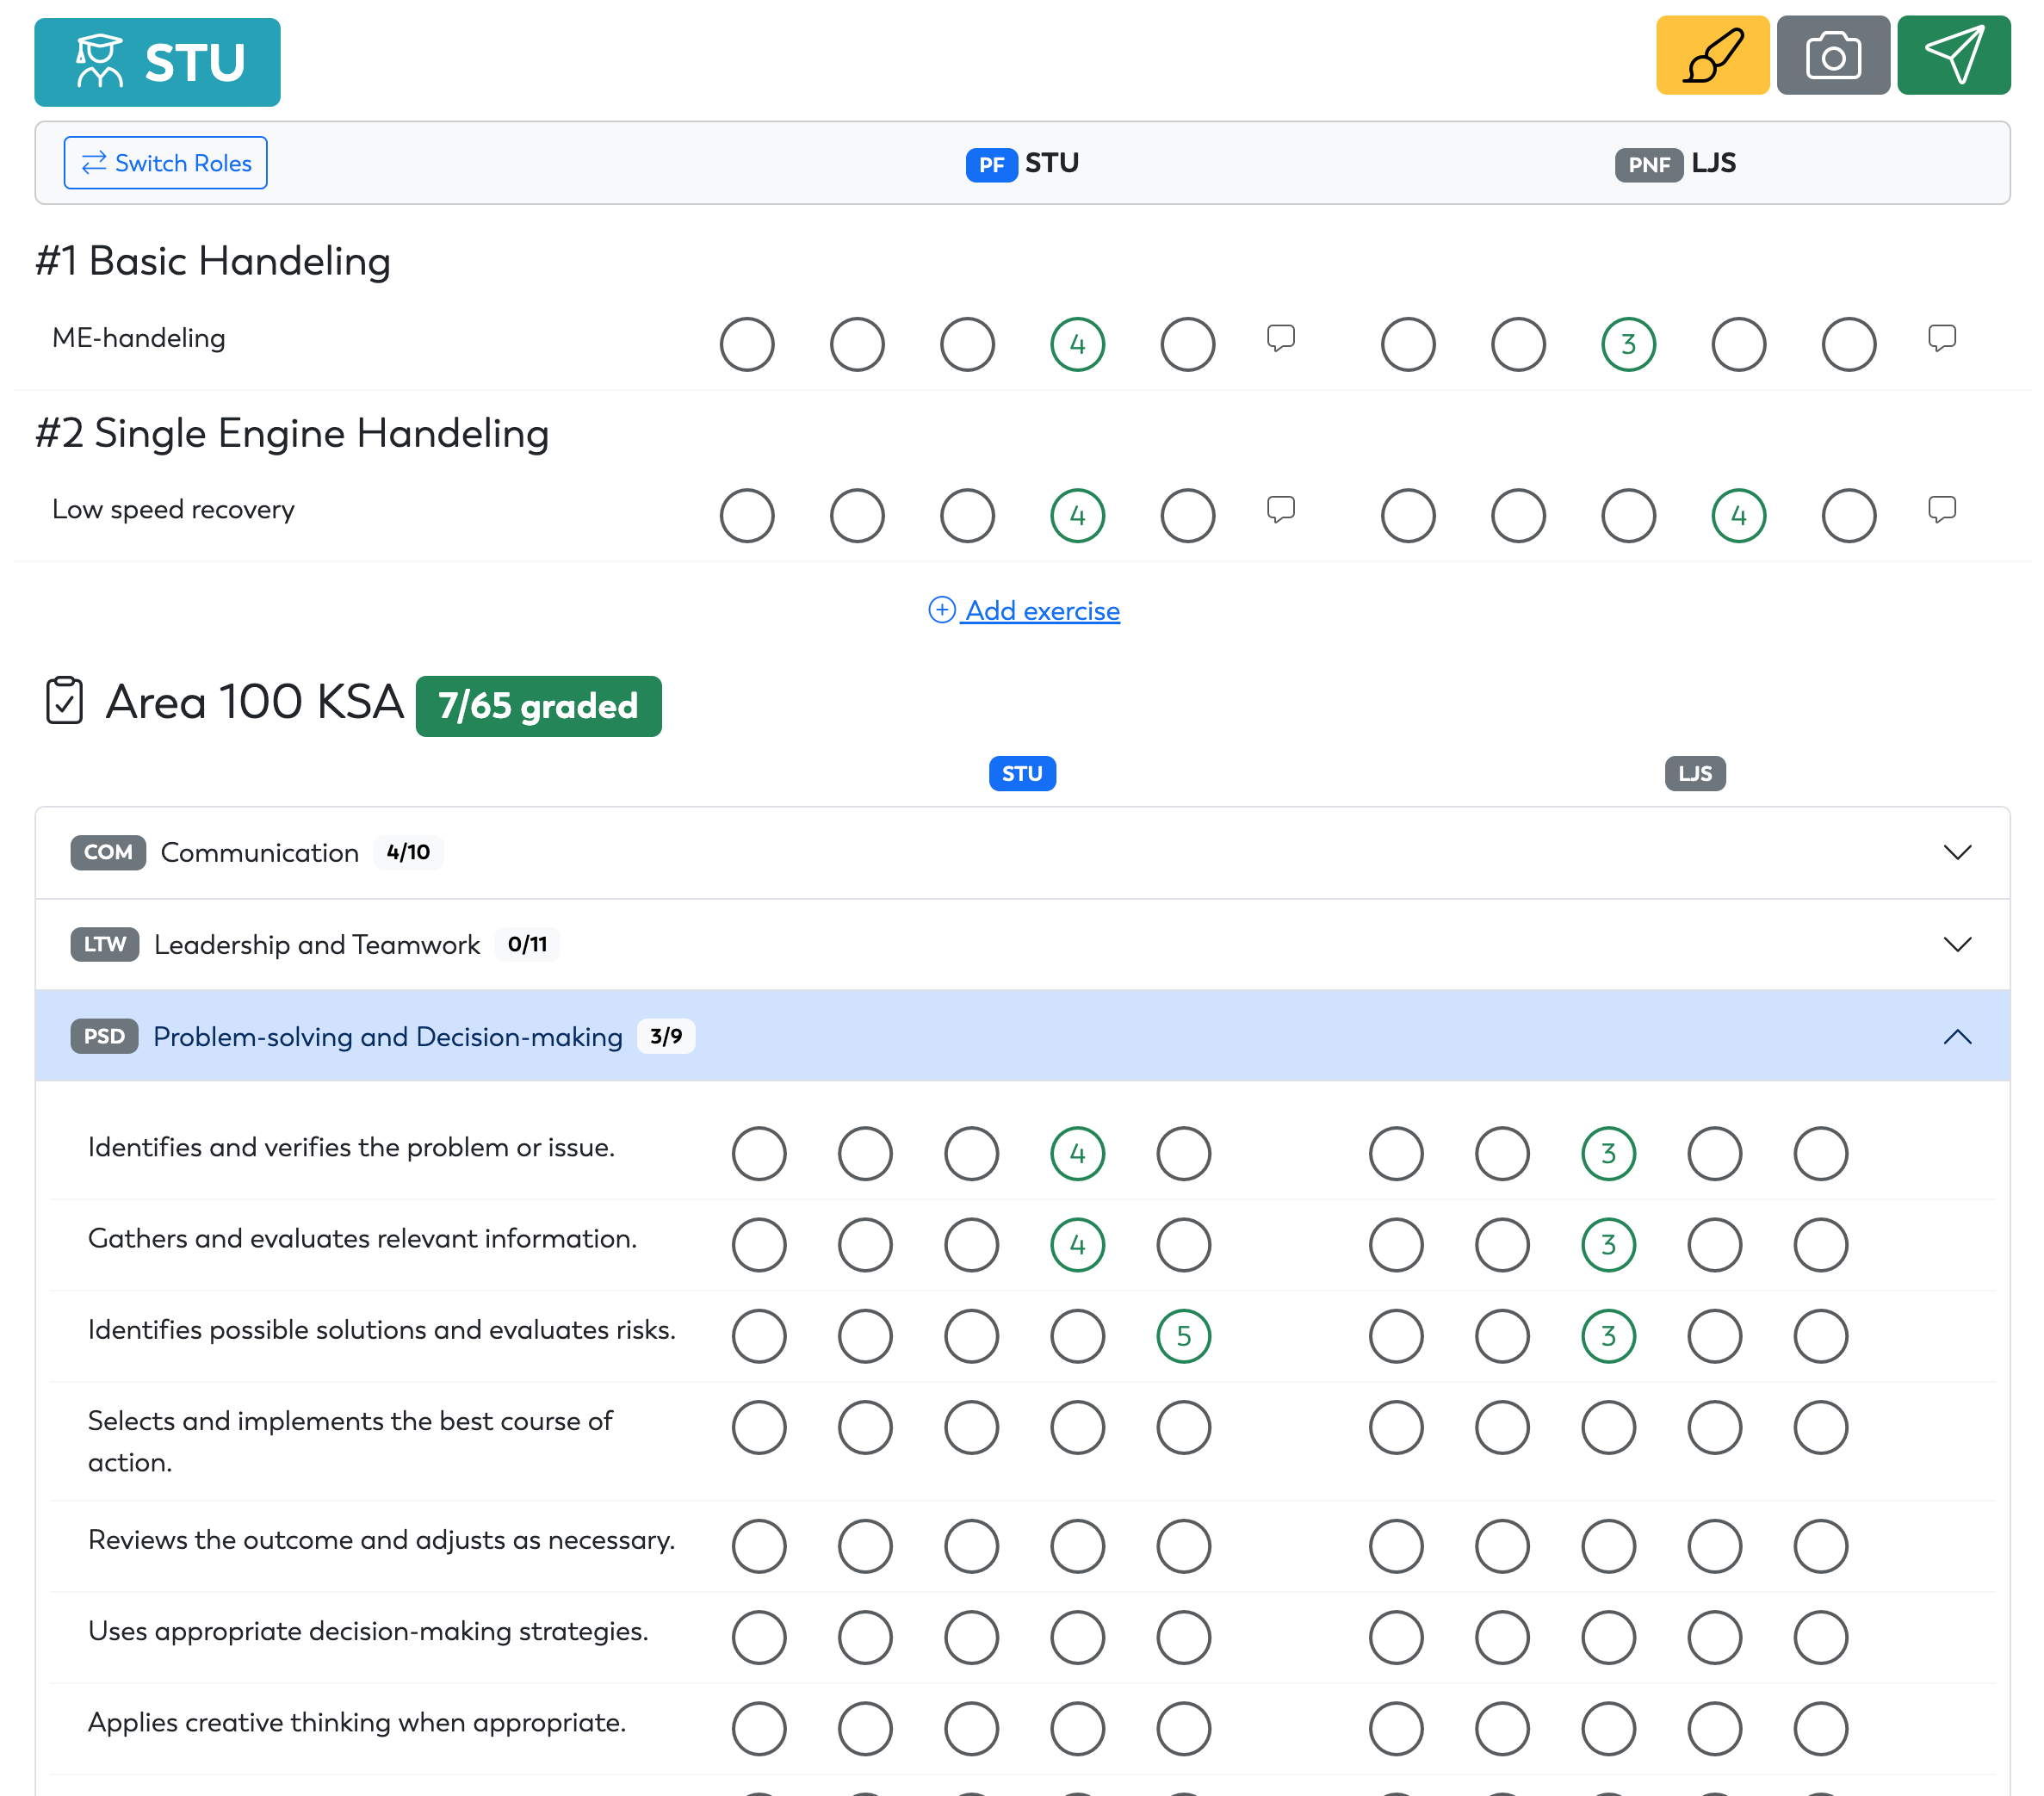Open LJS comment bubble for Low speed recovery

pyautogui.click(x=1942, y=510)
